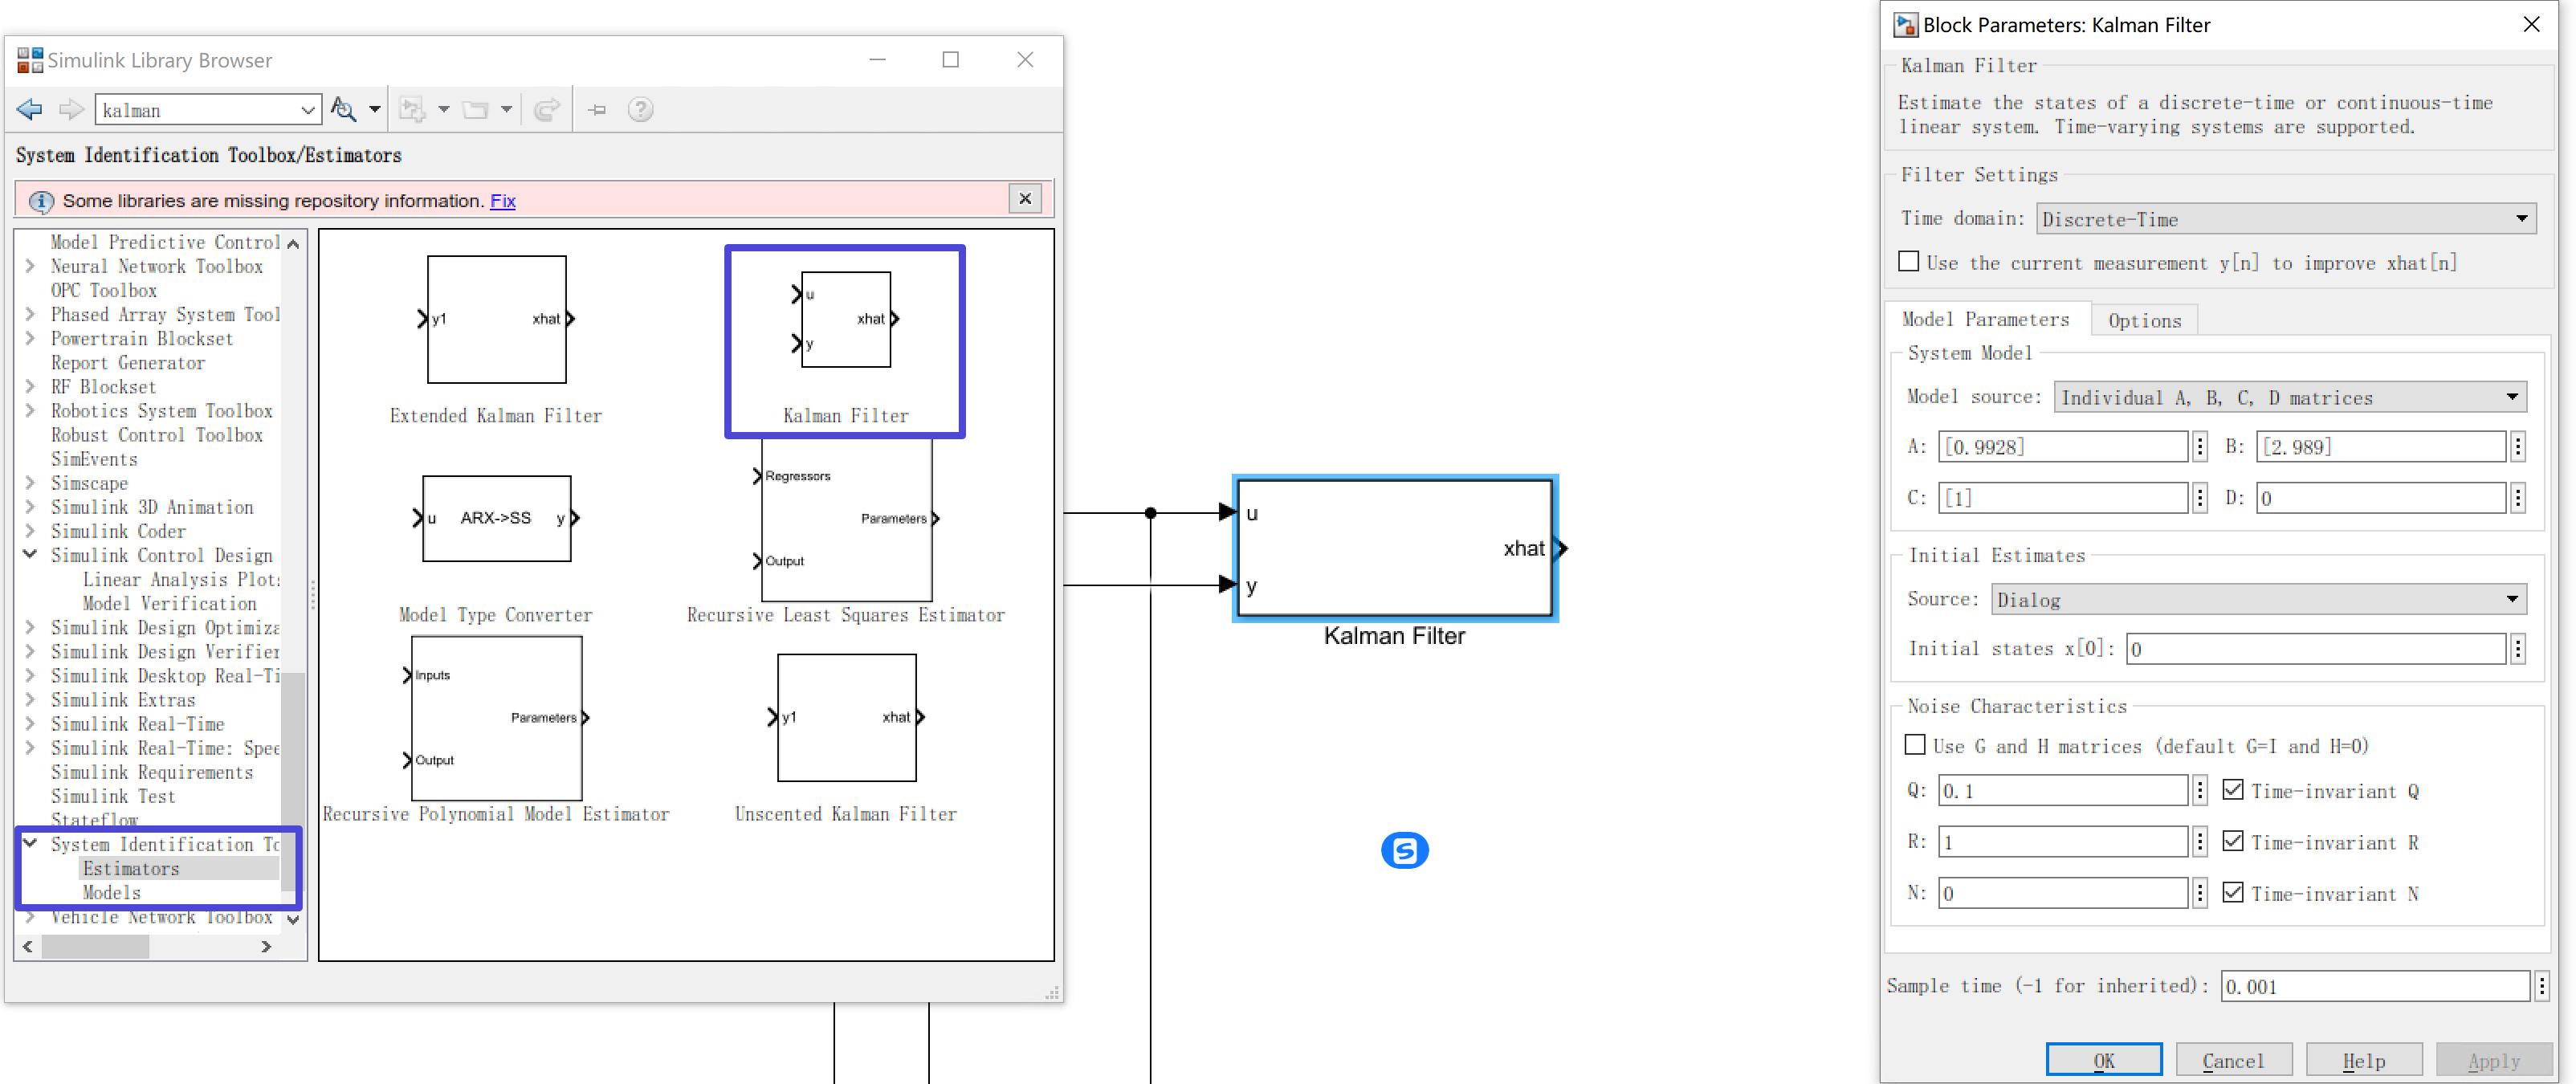The width and height of the screenshot is (2576, 1084).
Task: Open the Time domain dropdown
Action: [2286, 219]
